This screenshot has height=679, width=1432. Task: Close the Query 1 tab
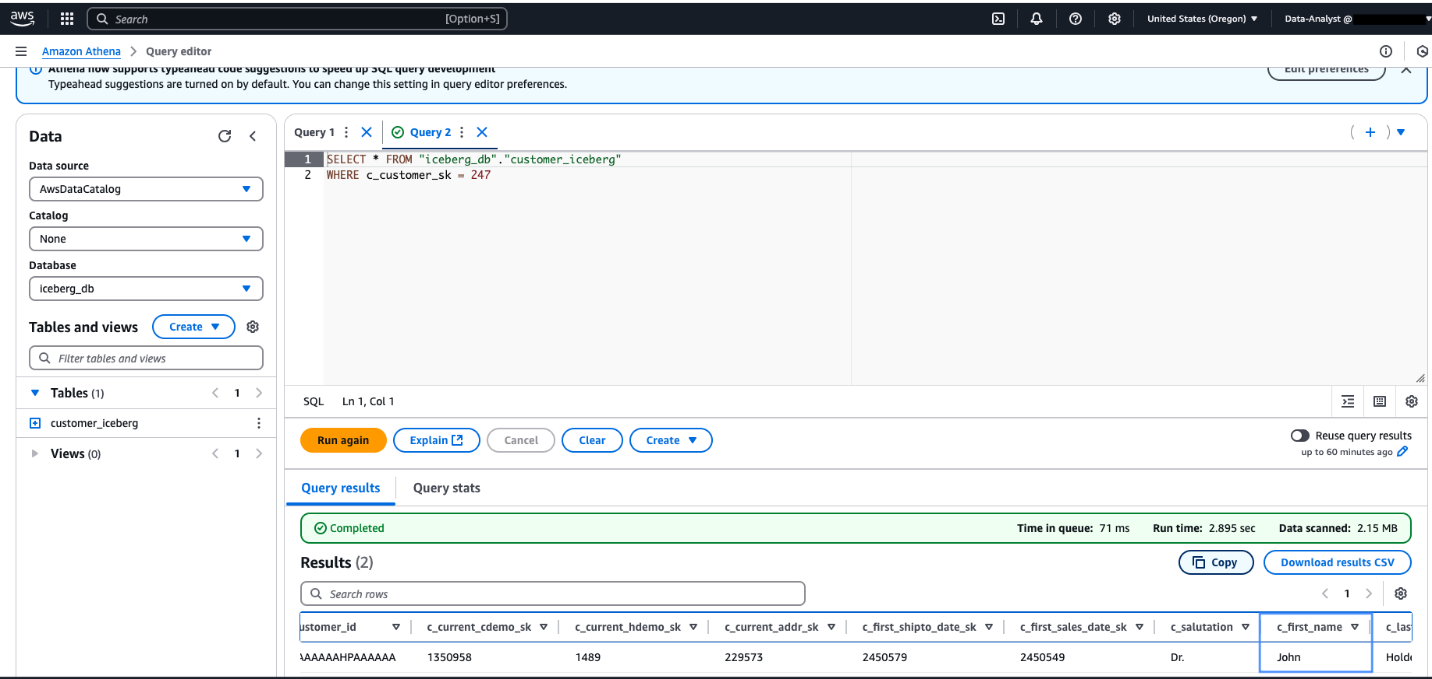pyautogui.click(x=366, y=132)
